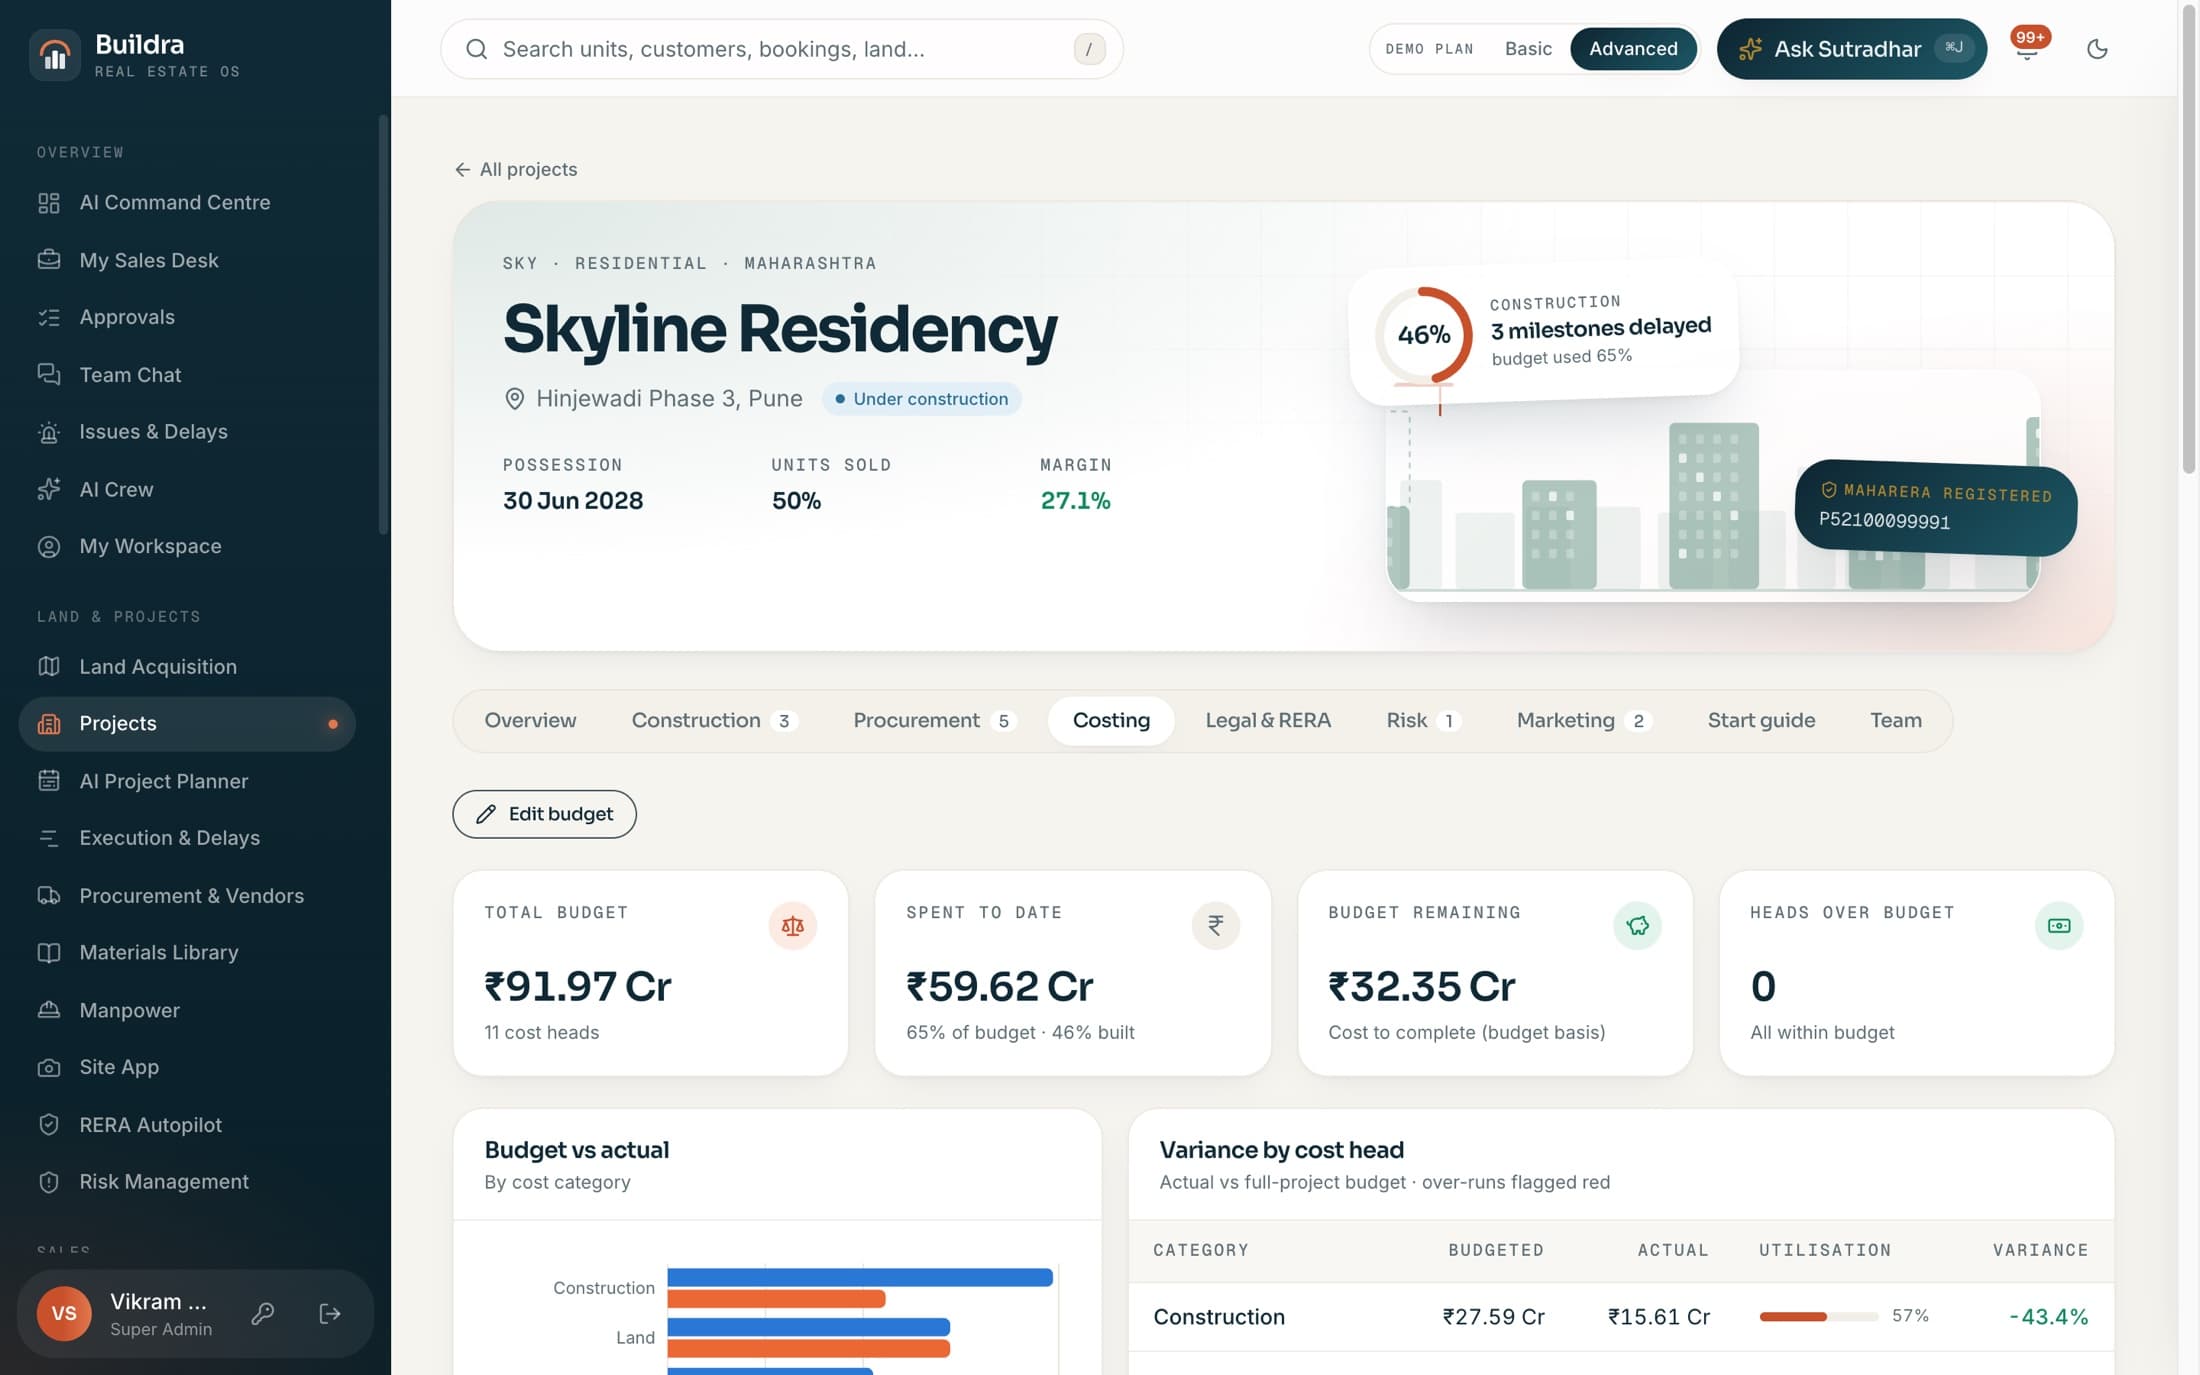Image resolution: width=2200 pixels, height=1375 pixels.
Task: Click the notifications bell icon
Action: pyautogui.click(x=2027, y=48)
